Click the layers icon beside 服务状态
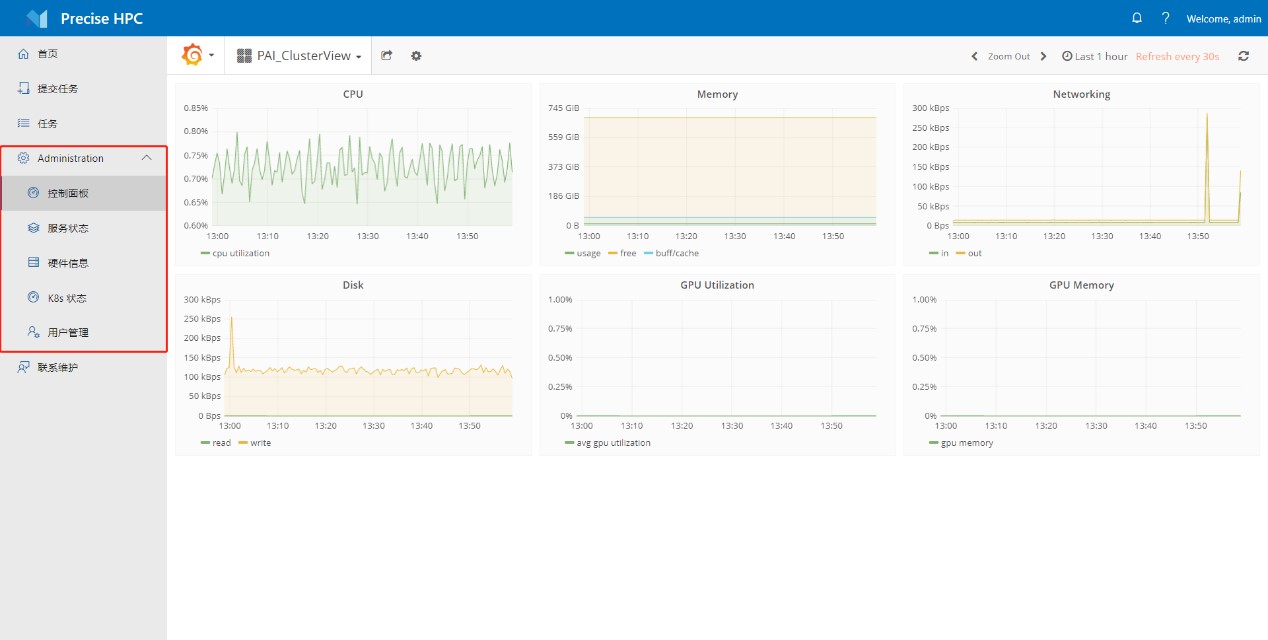The height and width of the screenshot is (640, 1268). [x=34, y=228]
